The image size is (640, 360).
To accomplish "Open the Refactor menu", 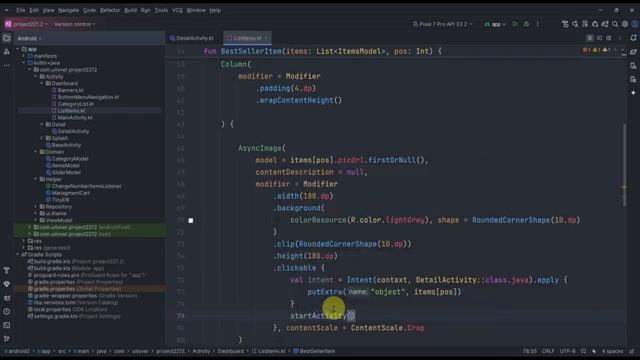I will coord(110,10).
